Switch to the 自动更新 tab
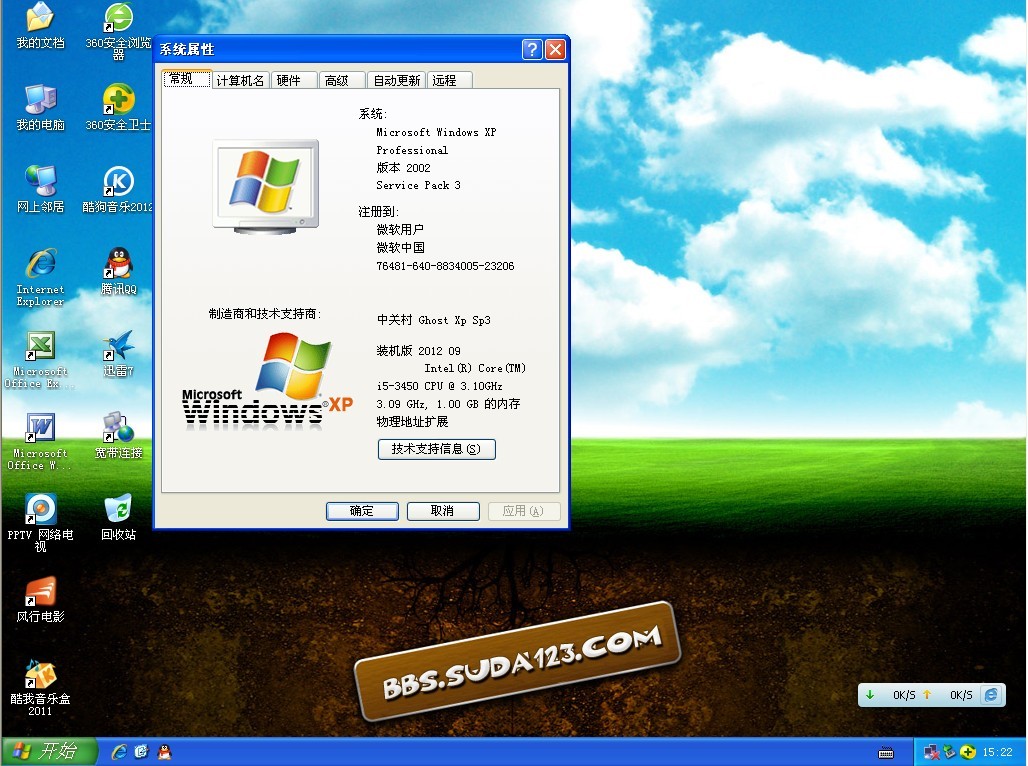This screenshot has width=1028, height=766. 397,80
